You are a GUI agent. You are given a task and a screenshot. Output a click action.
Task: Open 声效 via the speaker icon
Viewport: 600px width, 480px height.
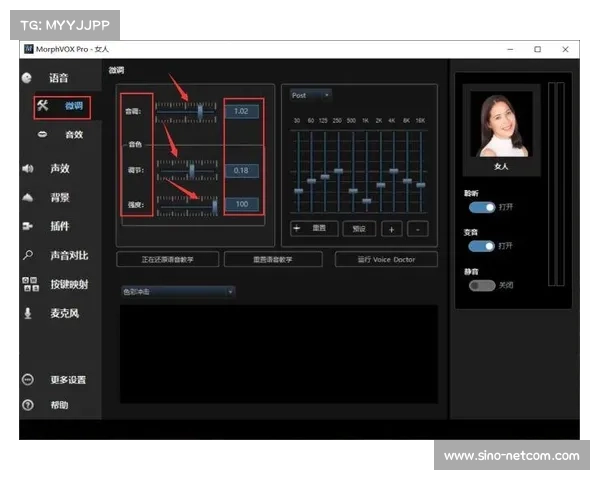pos(28,168)
